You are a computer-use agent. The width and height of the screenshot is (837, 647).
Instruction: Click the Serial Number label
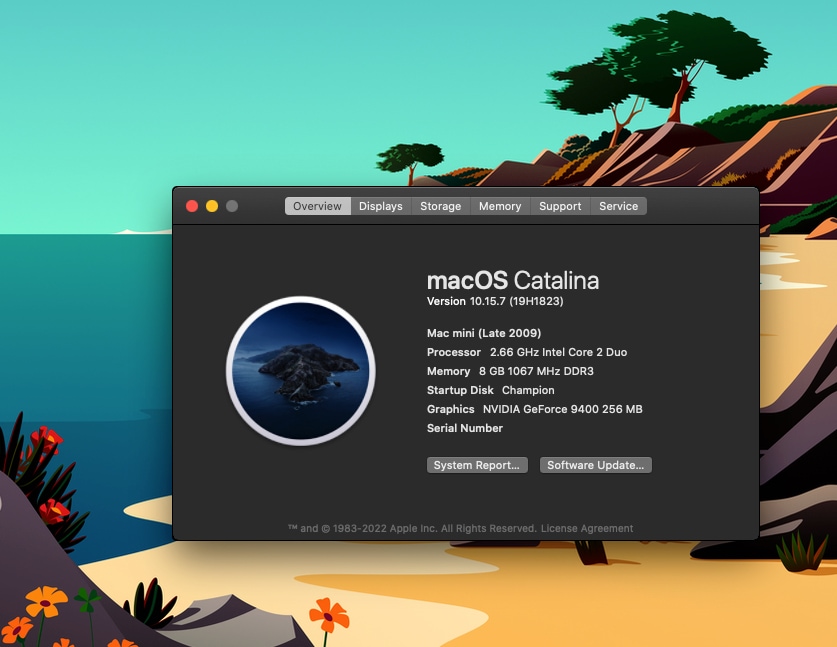pyautogui.click(x=464, y=428)
